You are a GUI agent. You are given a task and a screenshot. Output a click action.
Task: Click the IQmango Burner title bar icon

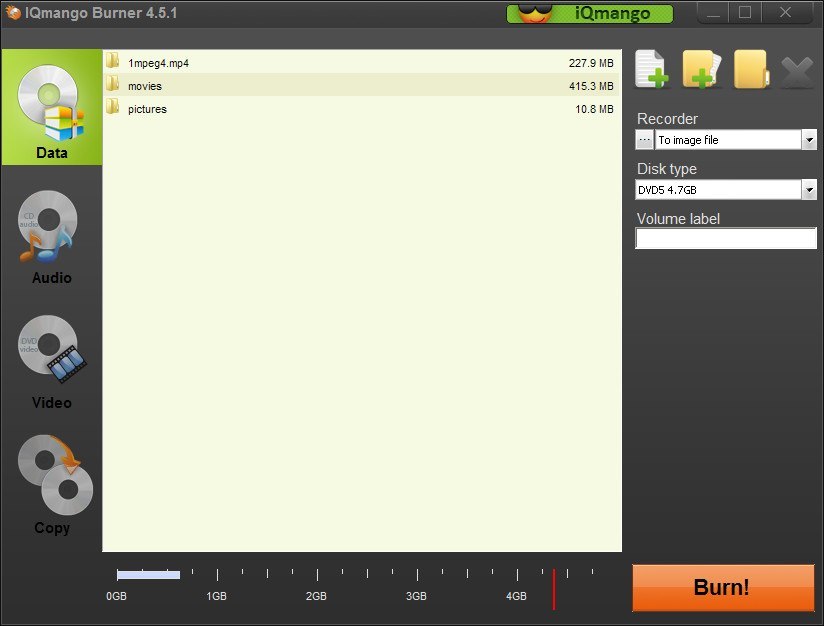coord(13,13)
